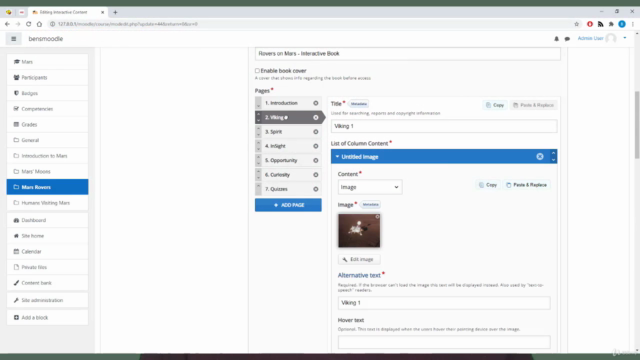Screen dimensions: 640x360
Task: Bookmark this page with the star icon
Action: pyautogui.click(x=576, y=24)
